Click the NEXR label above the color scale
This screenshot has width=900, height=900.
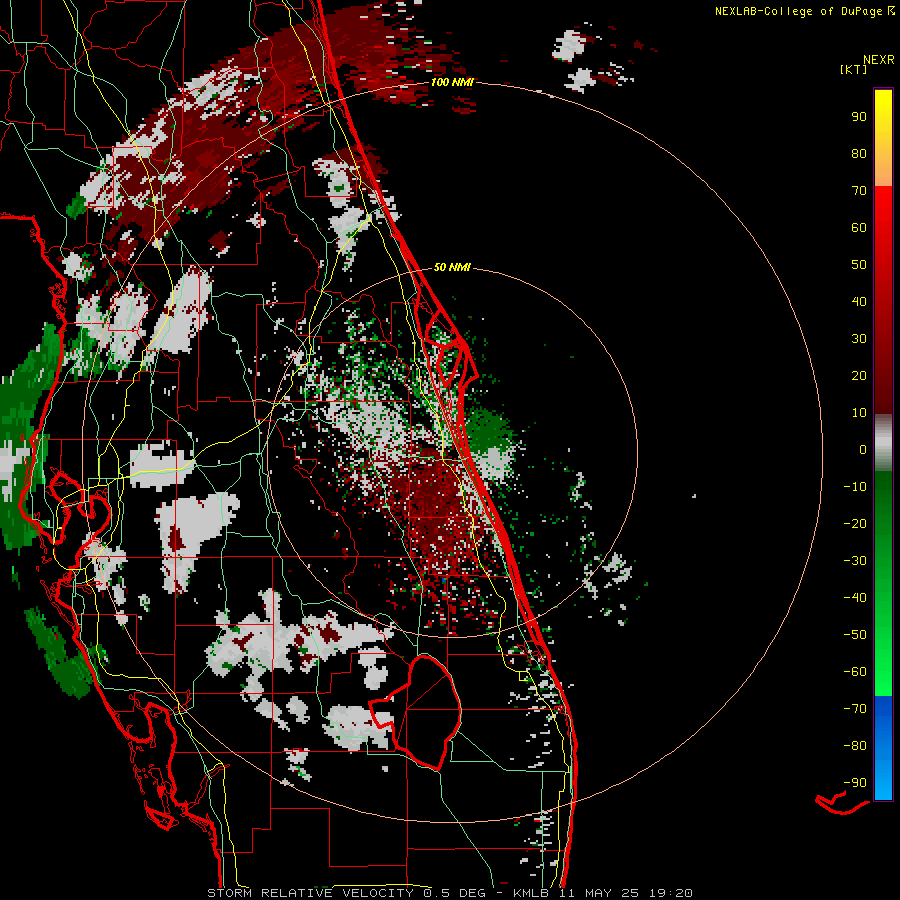[878, 60]
